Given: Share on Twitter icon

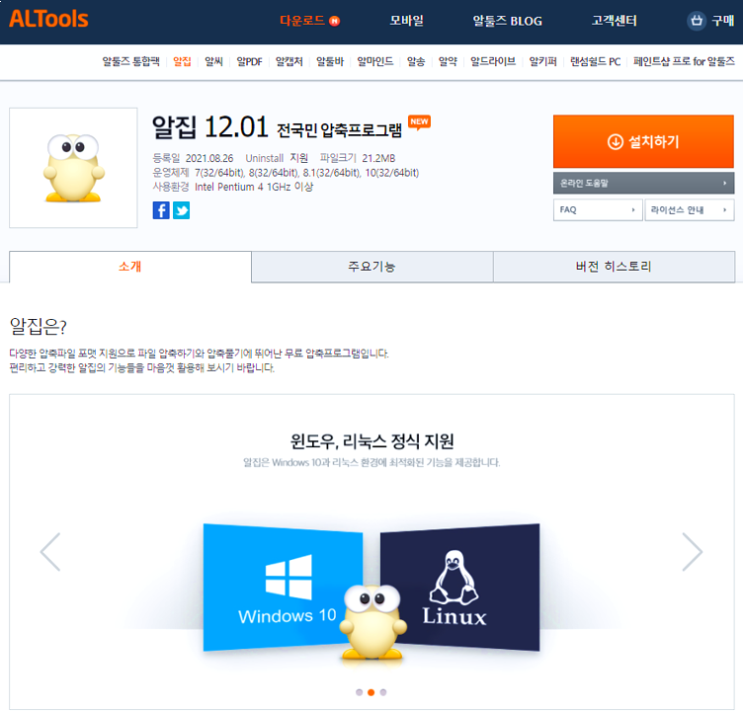Looking at the screenshot, I should pos(181,210).
